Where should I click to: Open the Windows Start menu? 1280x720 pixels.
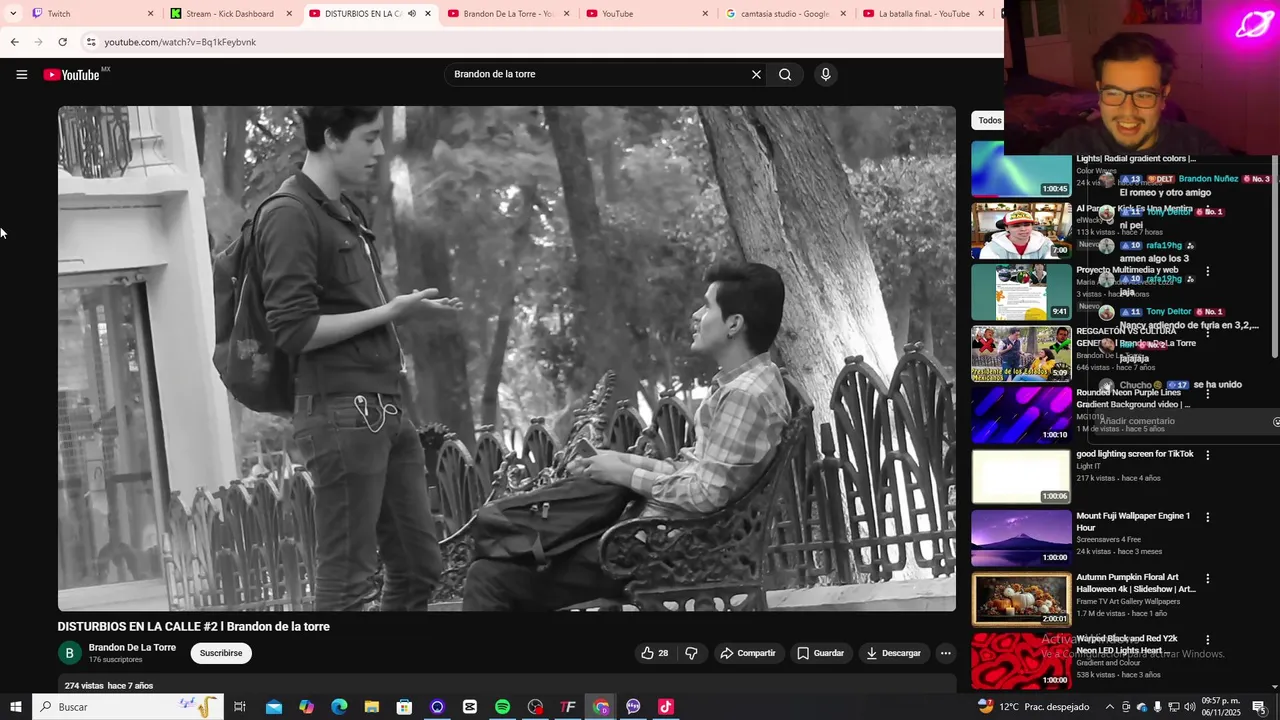pyautogui.click(x=15, y=707)
